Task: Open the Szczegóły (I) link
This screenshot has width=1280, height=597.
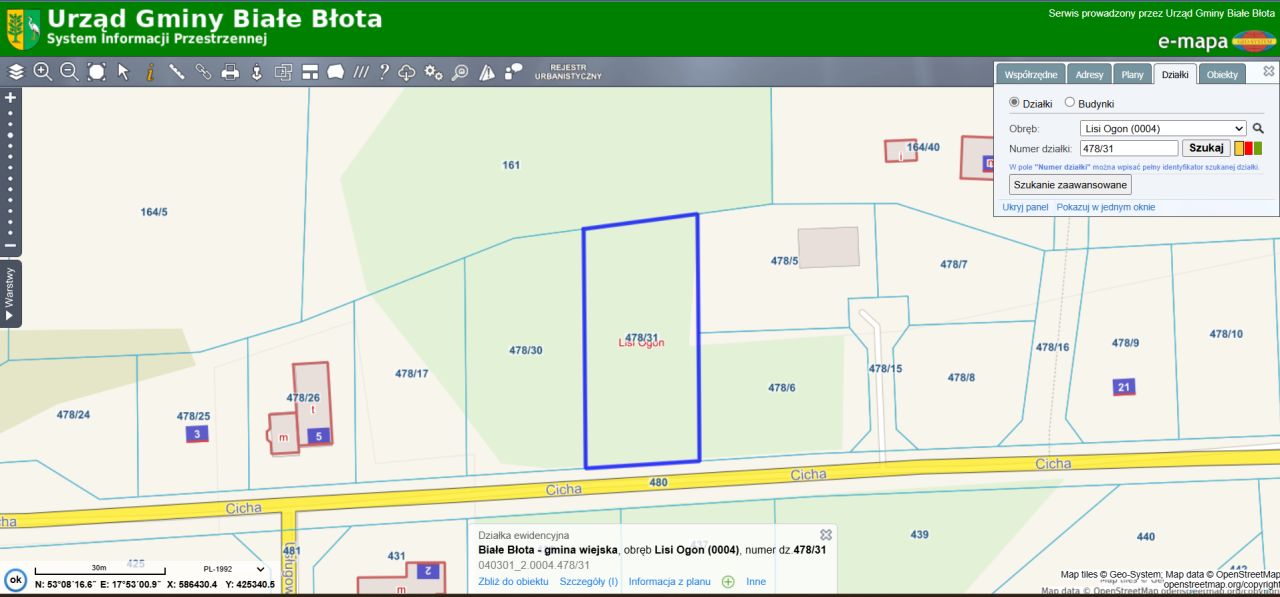Action: point(588,581)
